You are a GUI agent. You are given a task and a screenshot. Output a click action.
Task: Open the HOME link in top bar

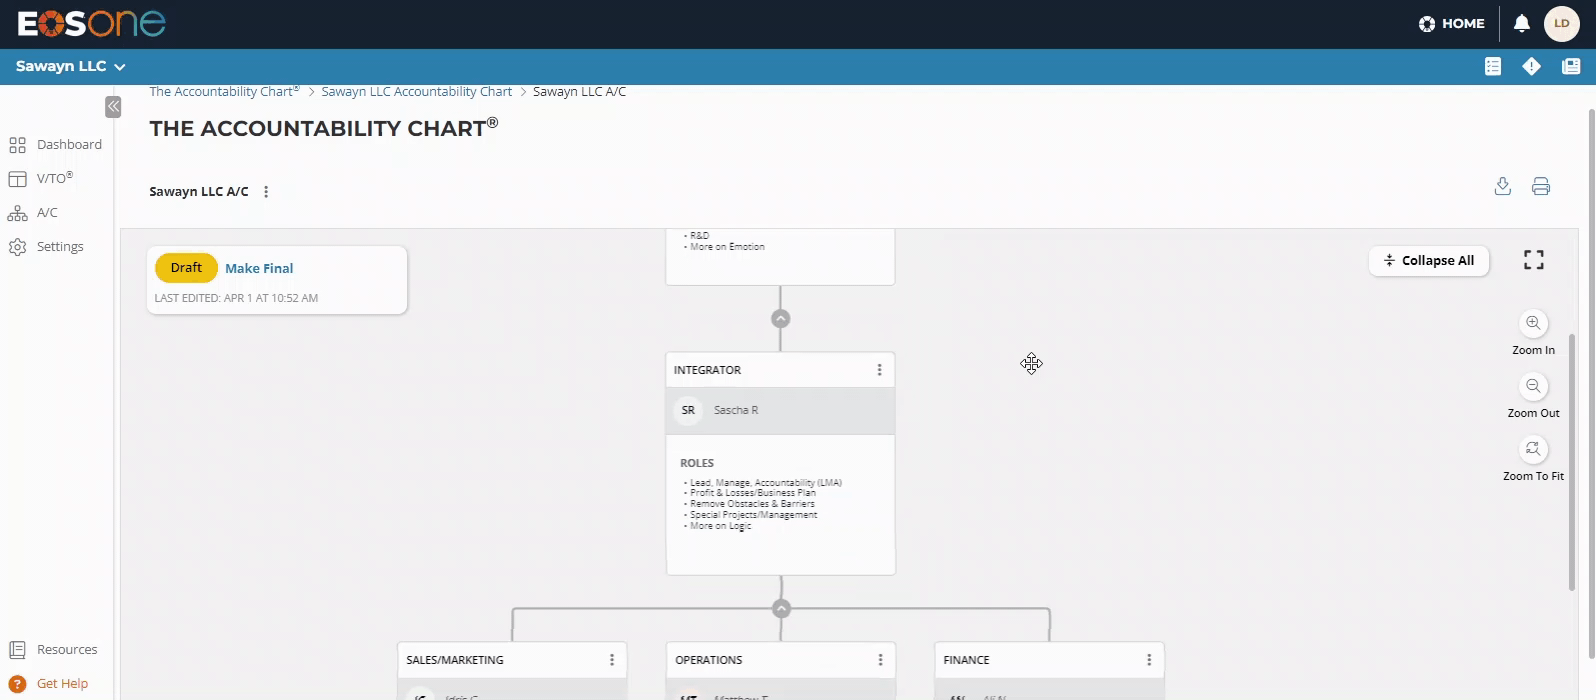[x=1451, y=23]
